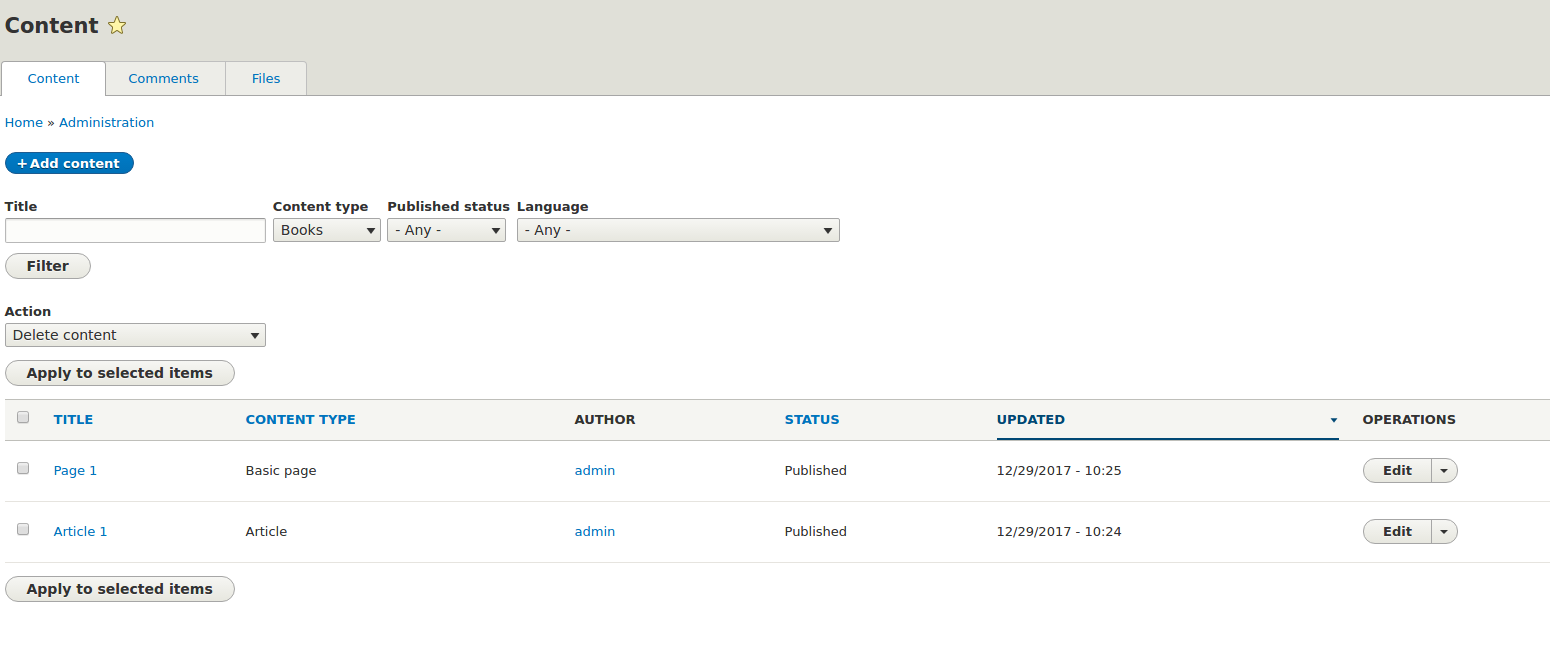Toggle the select-all checkbox in table header
Screen dimensions: 1550x651
(23, 418)
